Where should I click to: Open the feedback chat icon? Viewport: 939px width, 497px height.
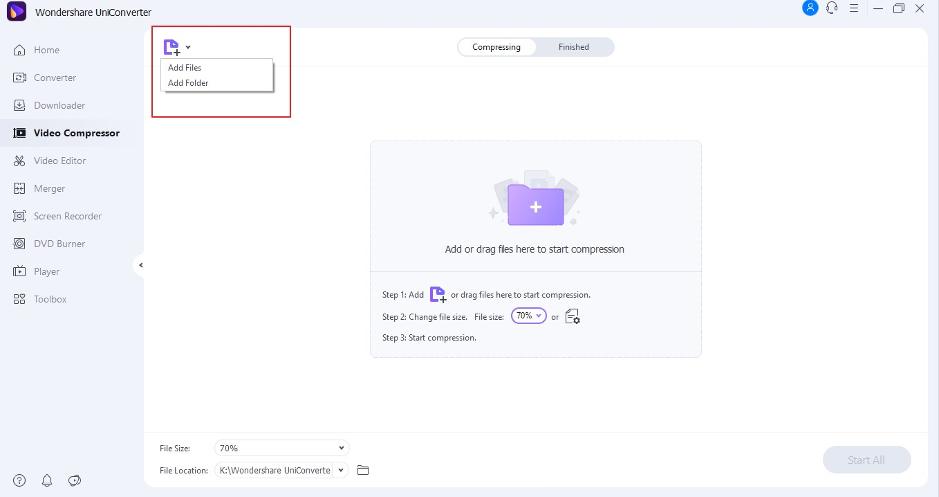(74, 480)
